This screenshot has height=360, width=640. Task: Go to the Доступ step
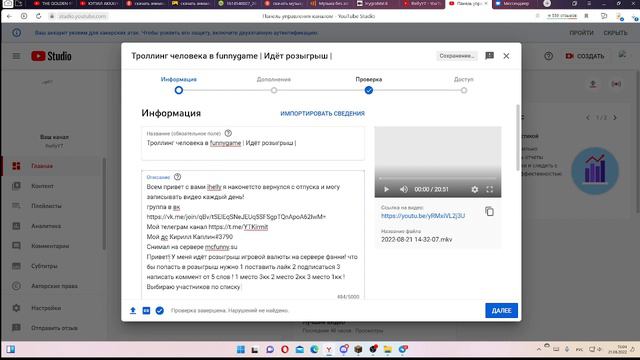pyautogui.click(x=464, y=85)
